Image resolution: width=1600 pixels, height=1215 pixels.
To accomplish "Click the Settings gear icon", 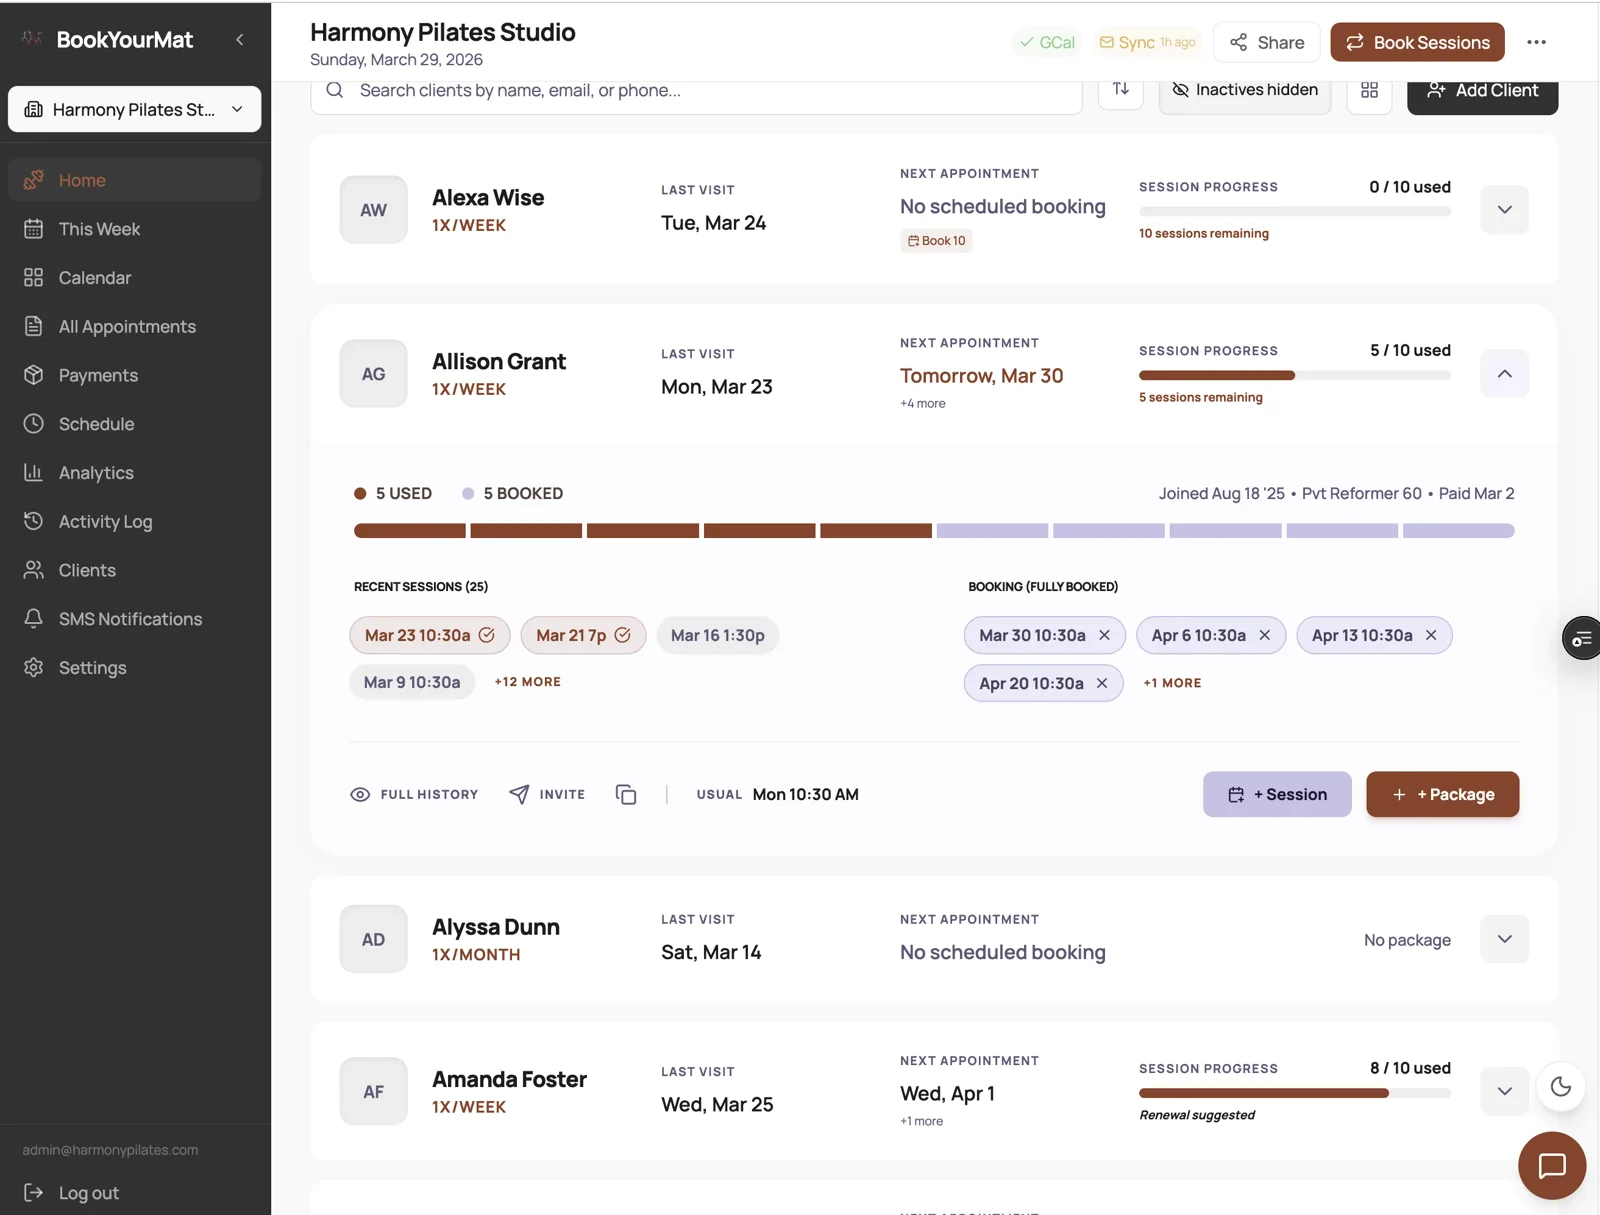I will tap(33, 667).
